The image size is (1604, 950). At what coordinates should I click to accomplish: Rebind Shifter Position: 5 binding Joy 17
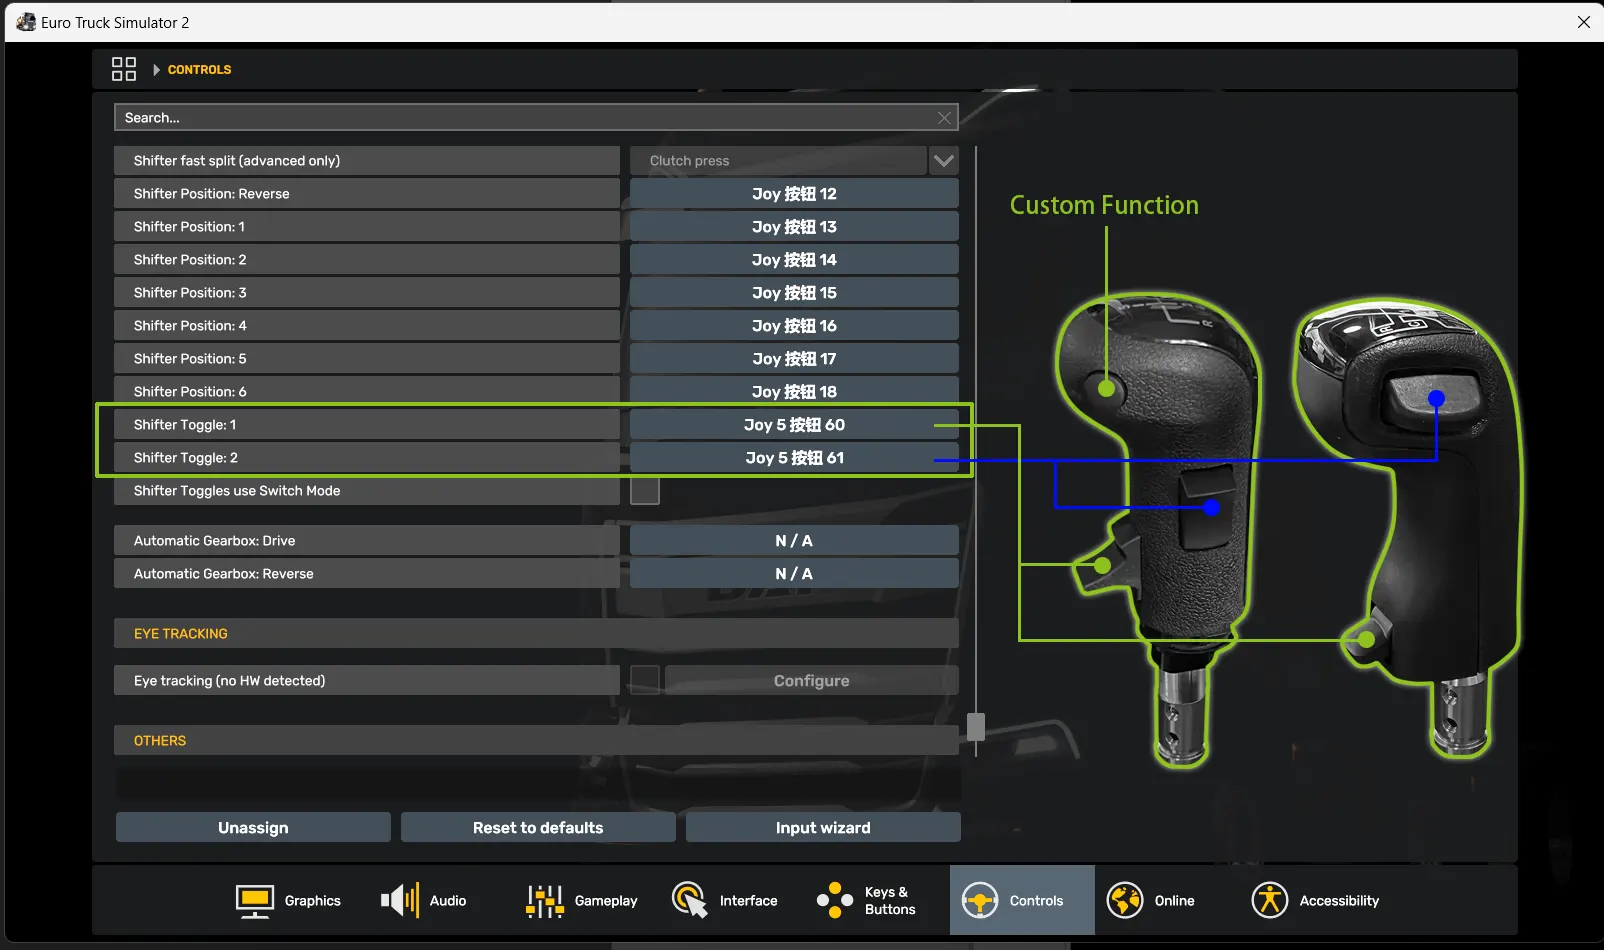[x=795, y=359]
